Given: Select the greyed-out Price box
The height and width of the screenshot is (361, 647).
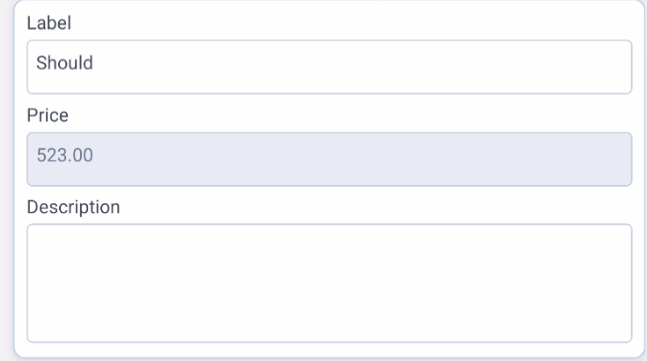Looking at the screenshot, I should [x=329, y=159].
